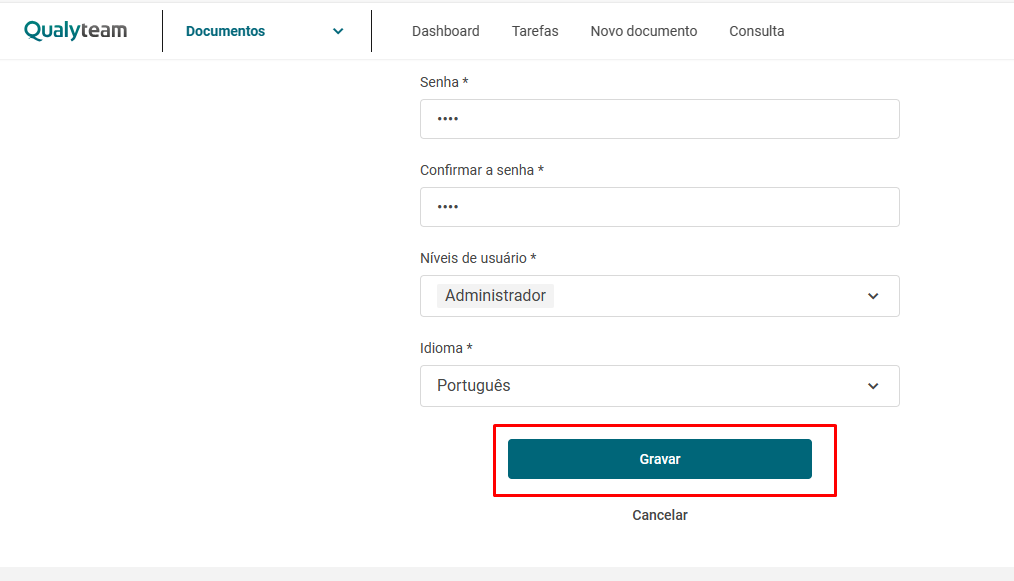Open the Consulta menu item
Image resolution: width=1014 pixels, height=581 pixels.
click(x=757, y=31)
